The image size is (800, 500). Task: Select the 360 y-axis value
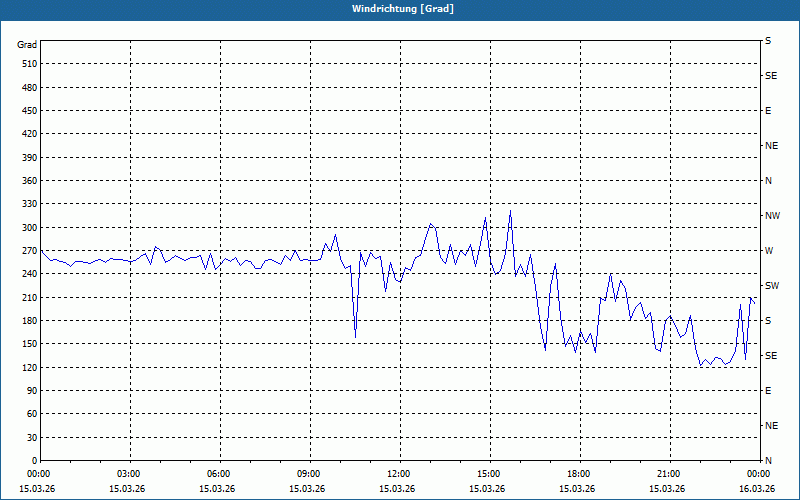coord(29,181)
